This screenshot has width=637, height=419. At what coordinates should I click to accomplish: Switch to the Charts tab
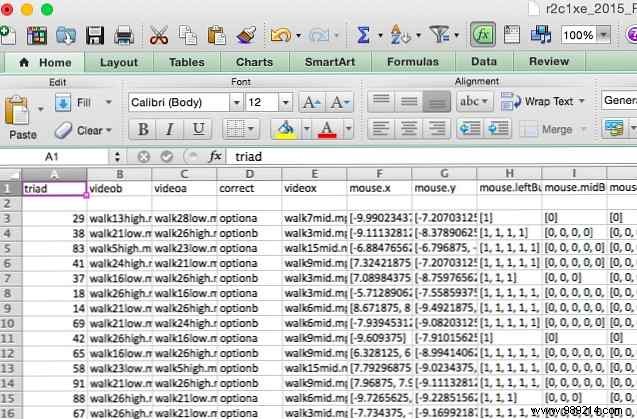[x=254, y=62]
